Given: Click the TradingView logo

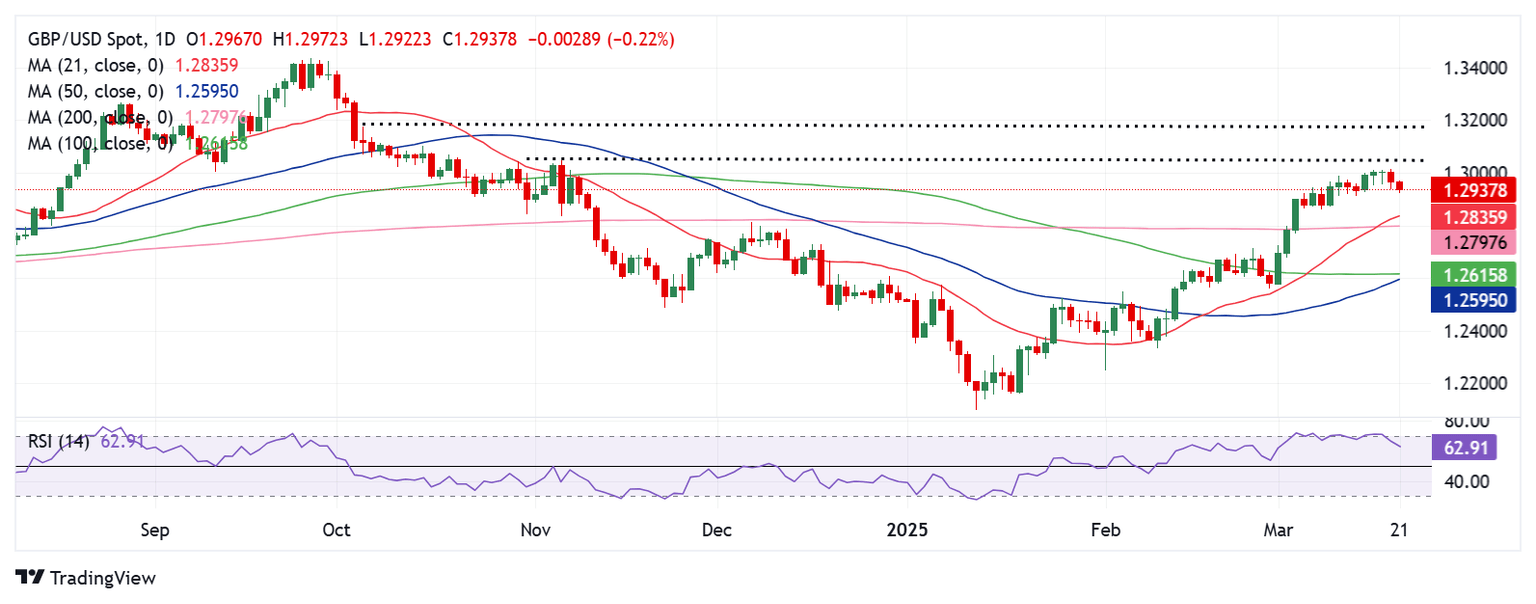Looking at the screenshot, I should [x=85, y=578].
